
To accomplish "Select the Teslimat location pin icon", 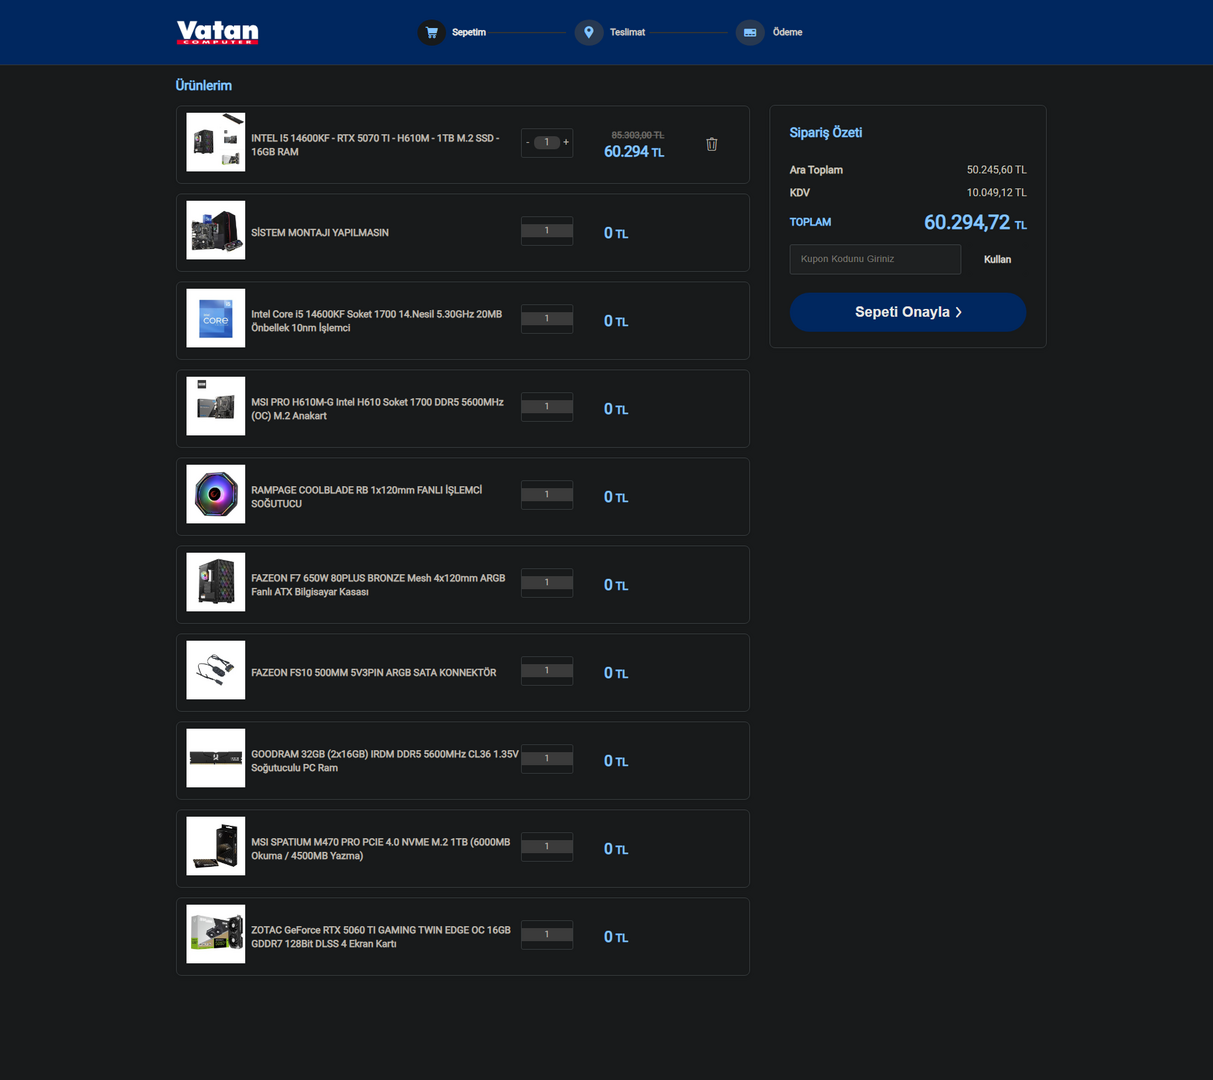I will pos(589,32).
